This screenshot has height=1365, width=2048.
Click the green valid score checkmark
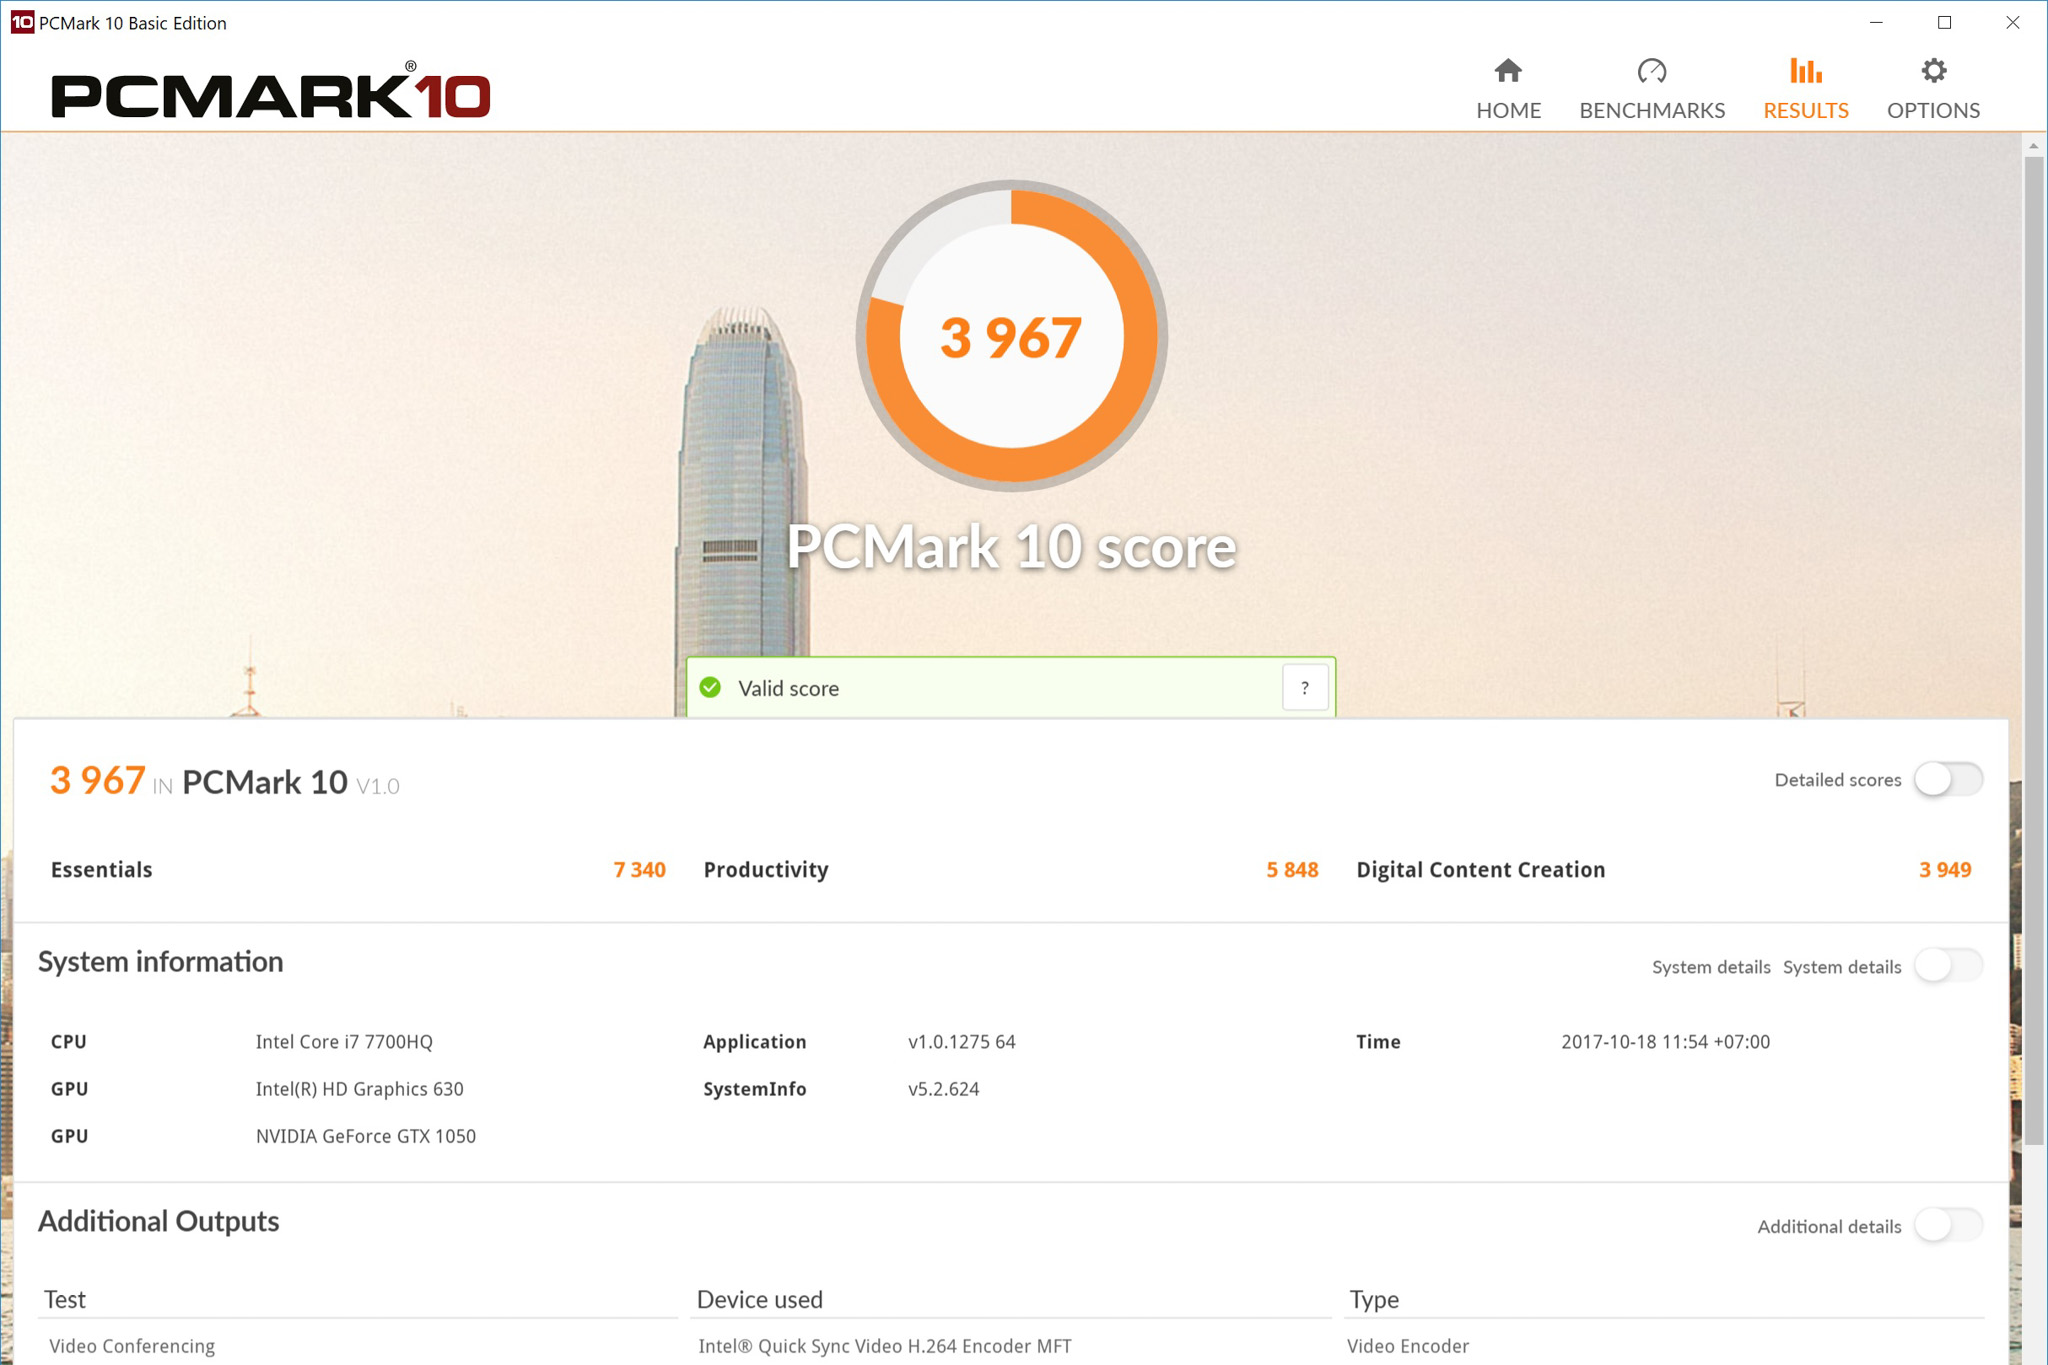point(710,688)
